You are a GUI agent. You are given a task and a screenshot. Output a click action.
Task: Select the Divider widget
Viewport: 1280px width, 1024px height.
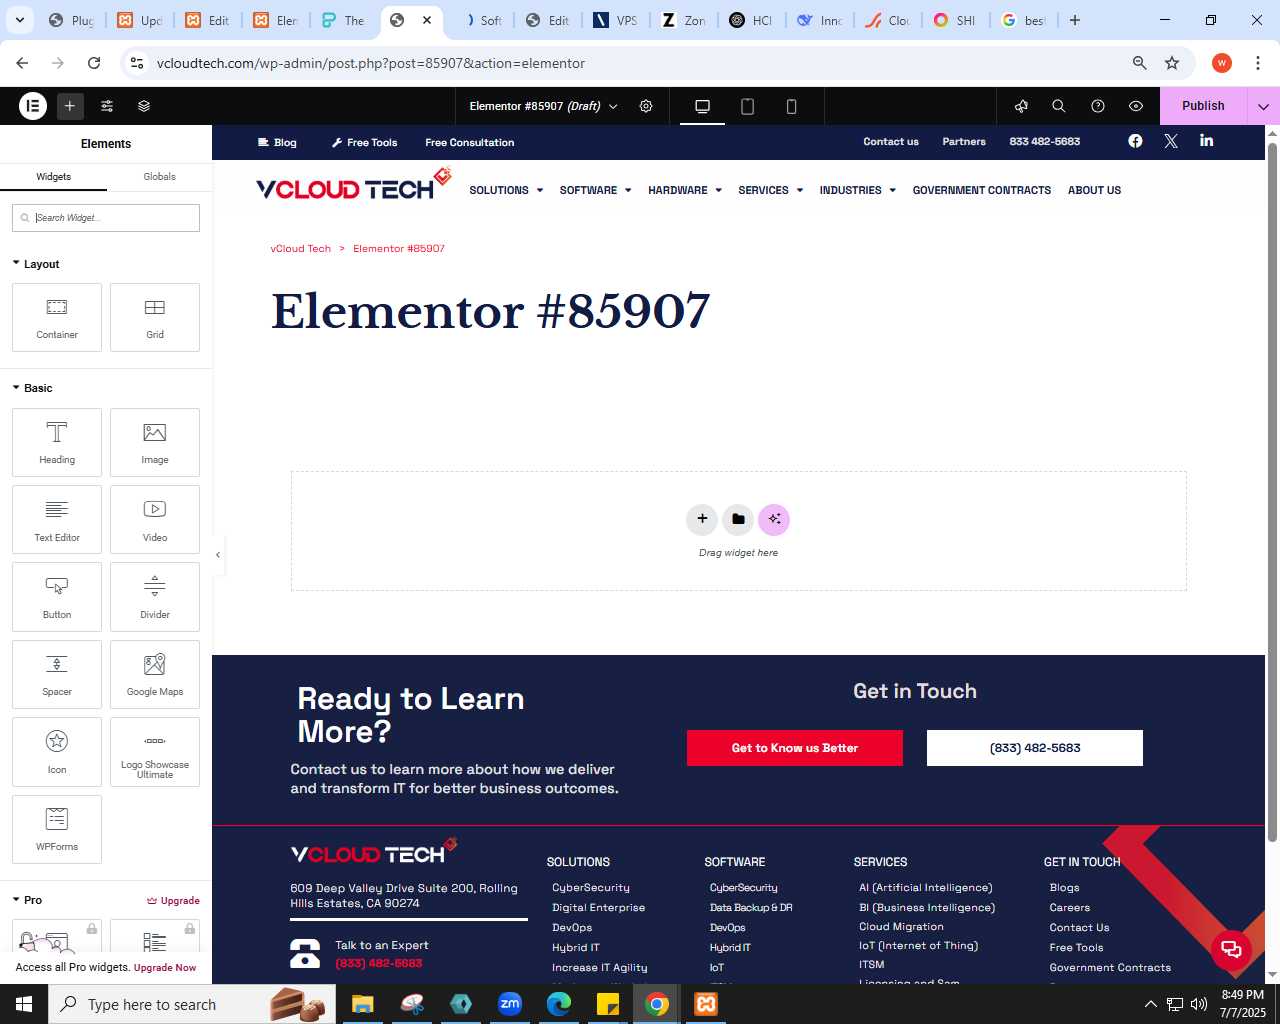point(155,596)
